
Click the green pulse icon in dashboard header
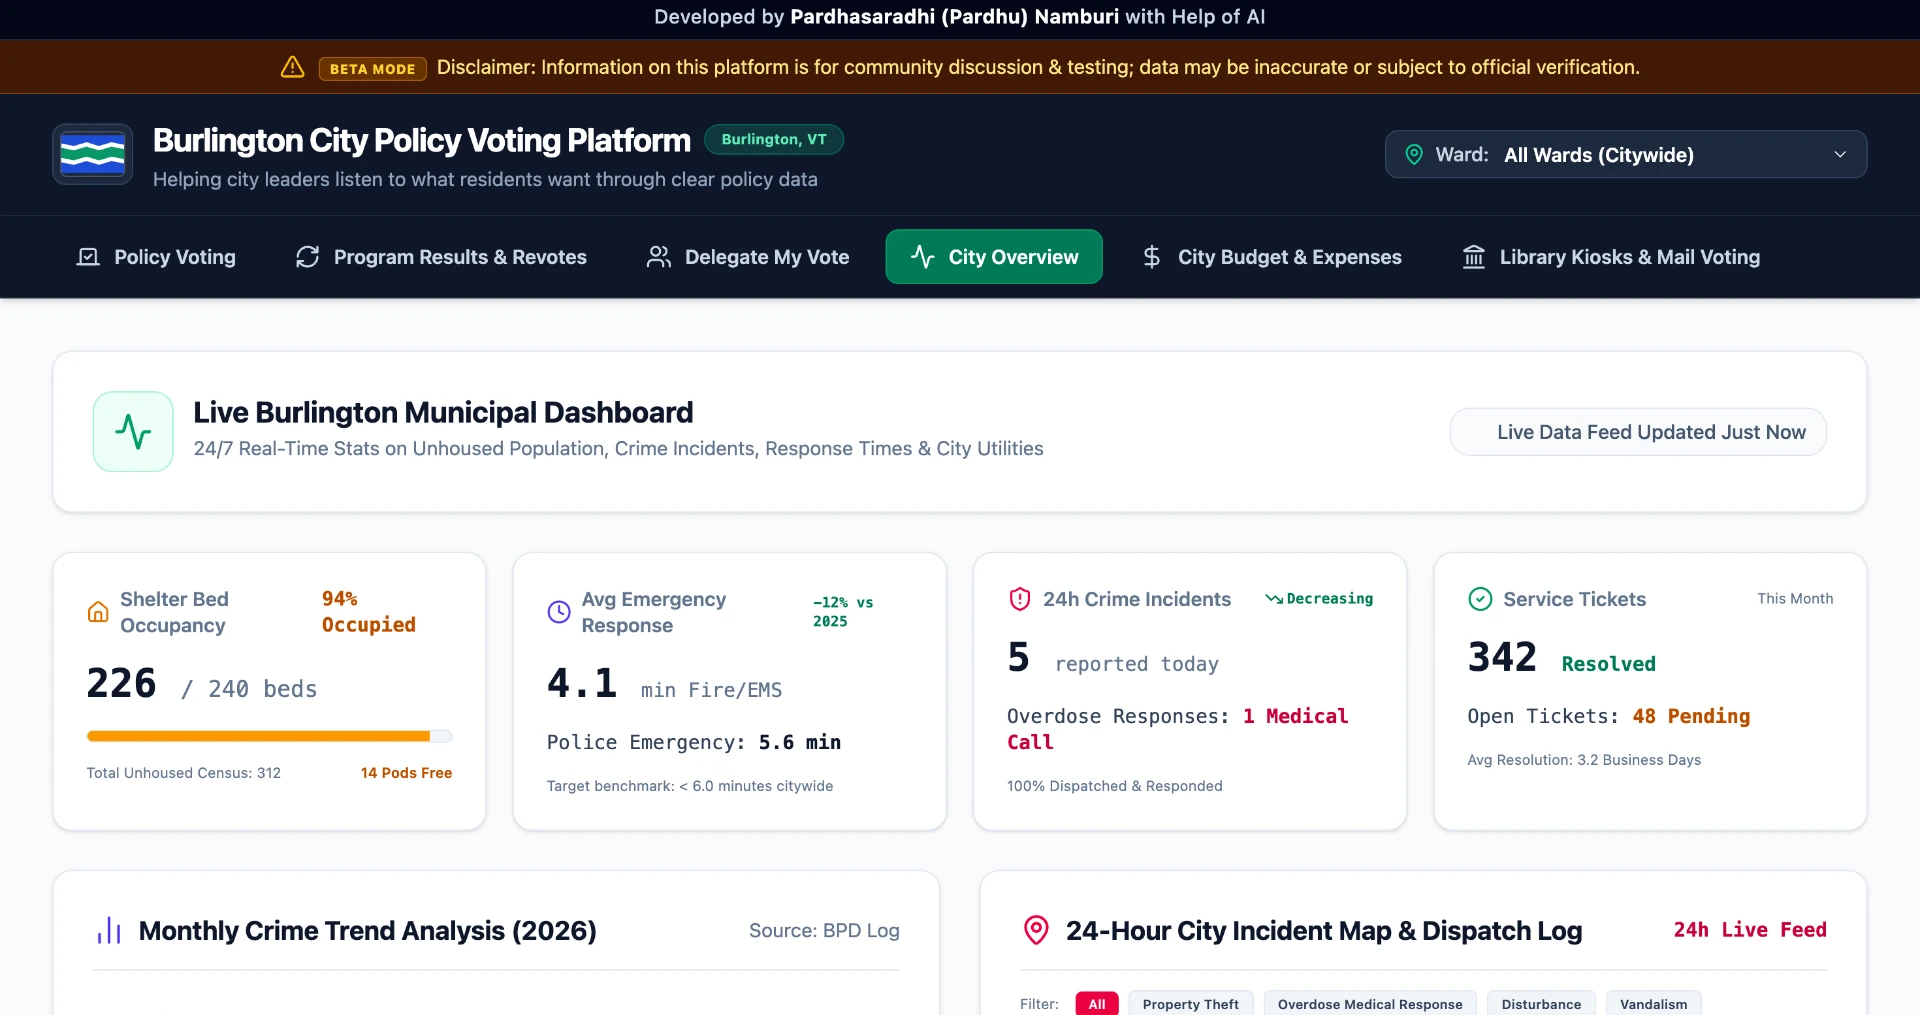pyautogui.click(x=133, y=432)
